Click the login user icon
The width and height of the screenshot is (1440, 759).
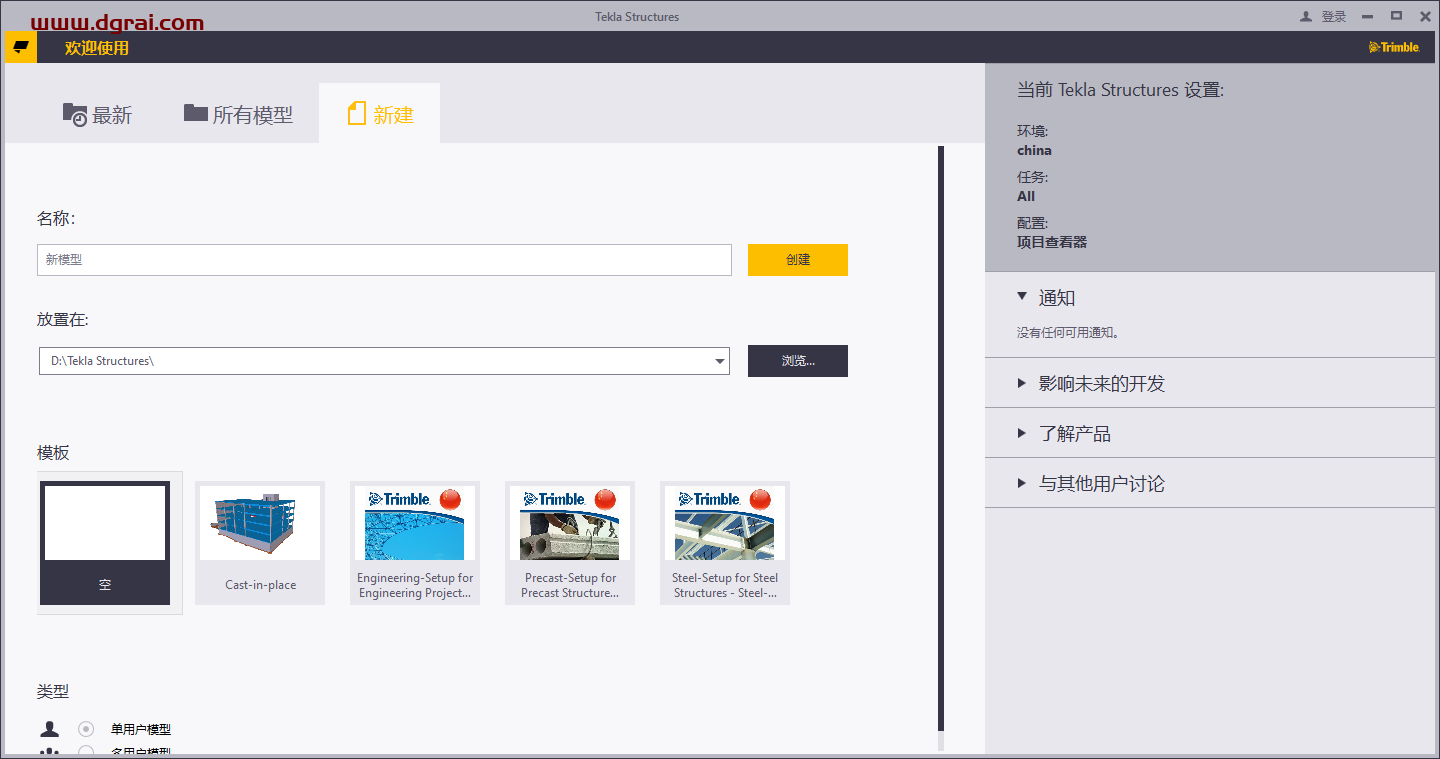1305,17
